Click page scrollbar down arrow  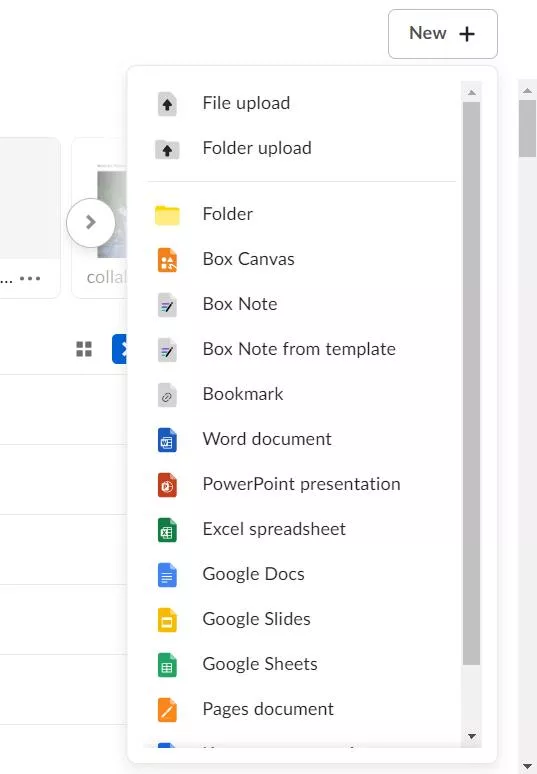click(527, 766)
